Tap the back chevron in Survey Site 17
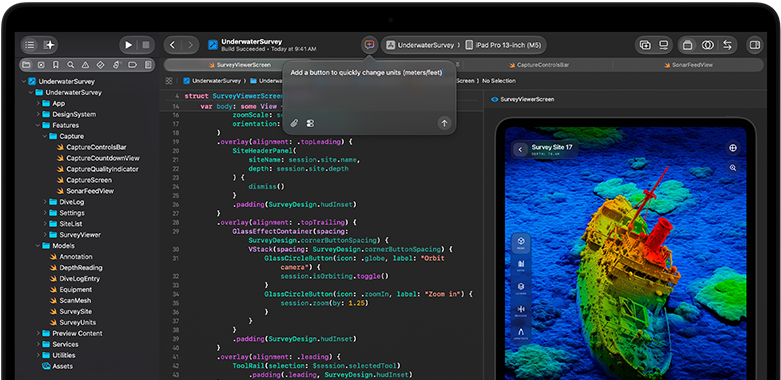This screenshot has height=380, width=781. pyautogui.click(x=521, y=149)
